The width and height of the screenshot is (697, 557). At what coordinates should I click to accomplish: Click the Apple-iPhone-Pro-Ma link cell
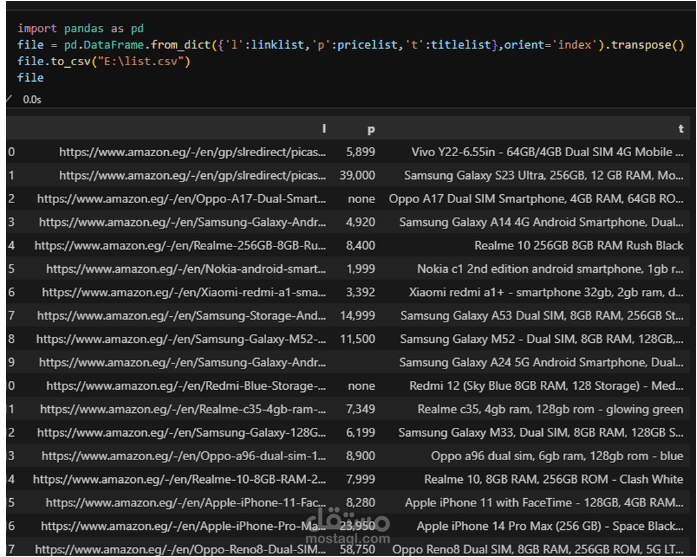[x=183, y=526]
